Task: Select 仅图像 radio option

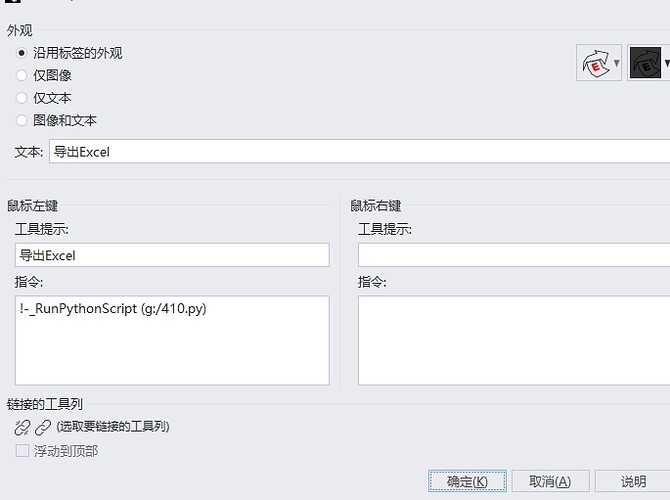Action: [21, 76]
